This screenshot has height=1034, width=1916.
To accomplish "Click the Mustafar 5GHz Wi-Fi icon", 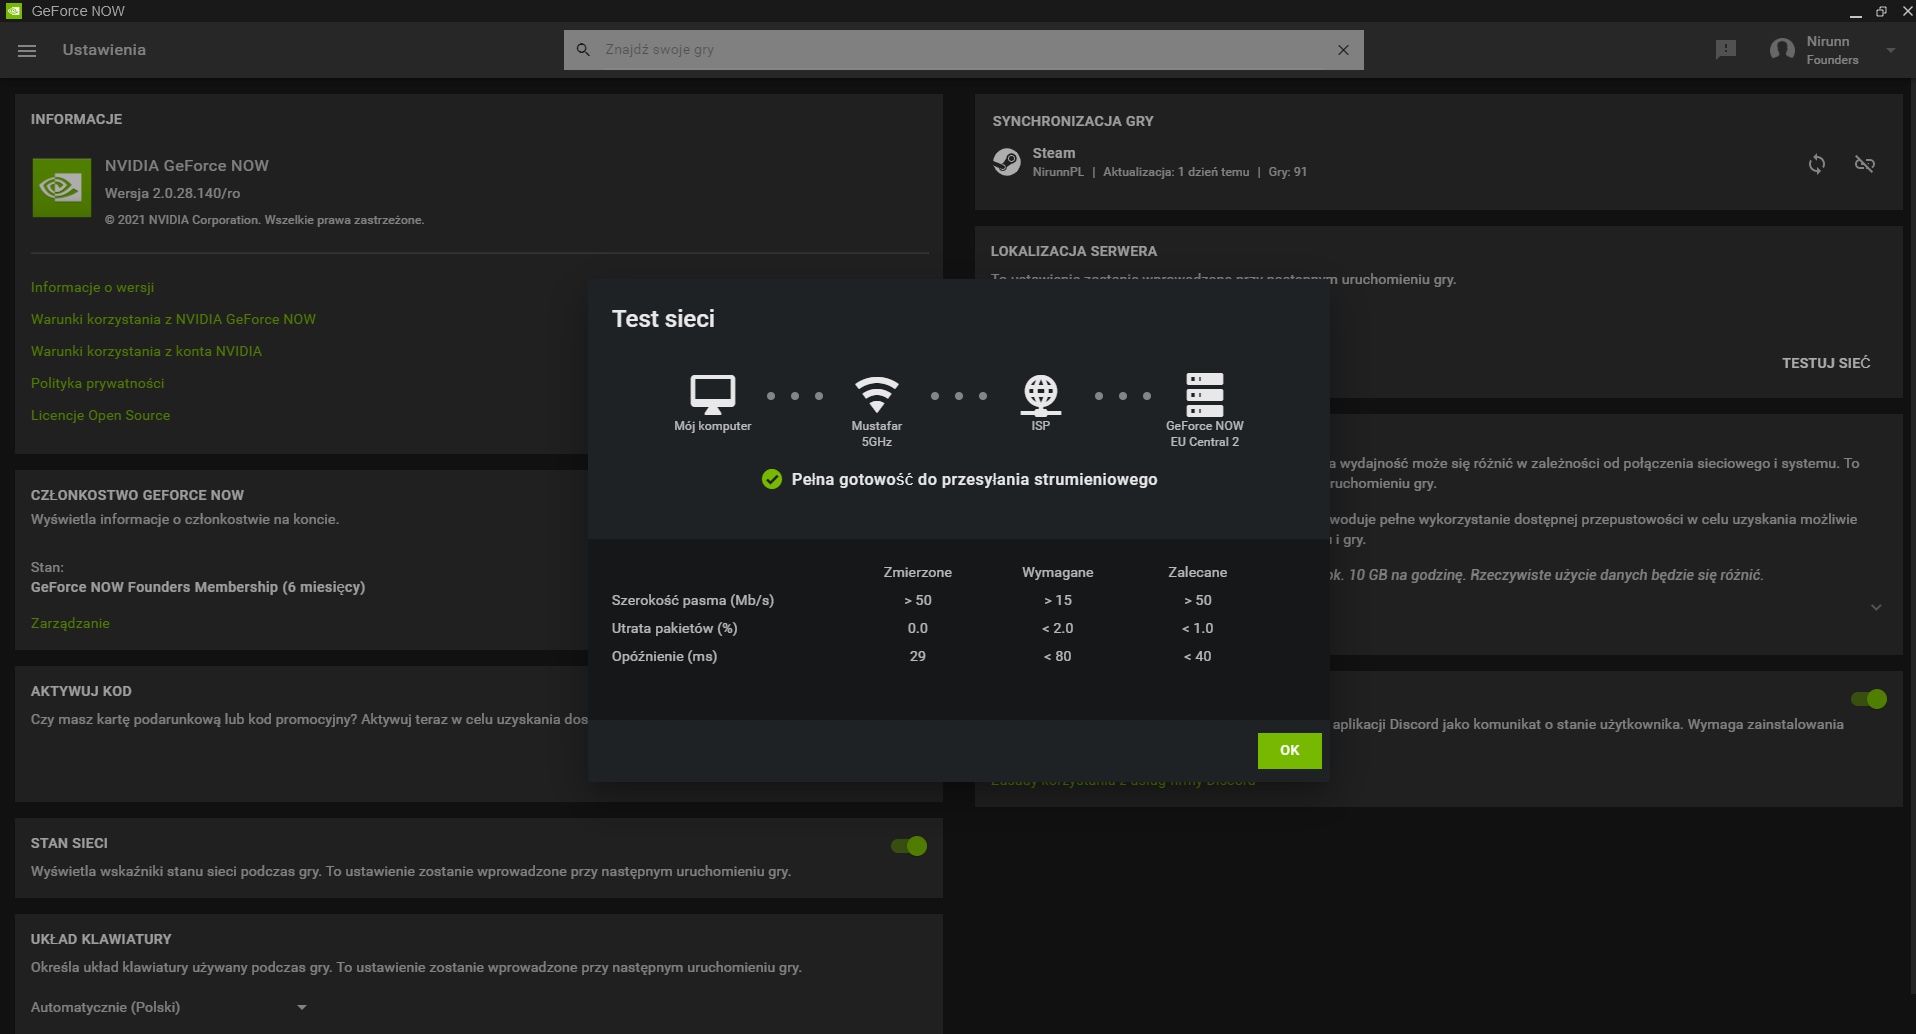I will click(x=876, y=394).
